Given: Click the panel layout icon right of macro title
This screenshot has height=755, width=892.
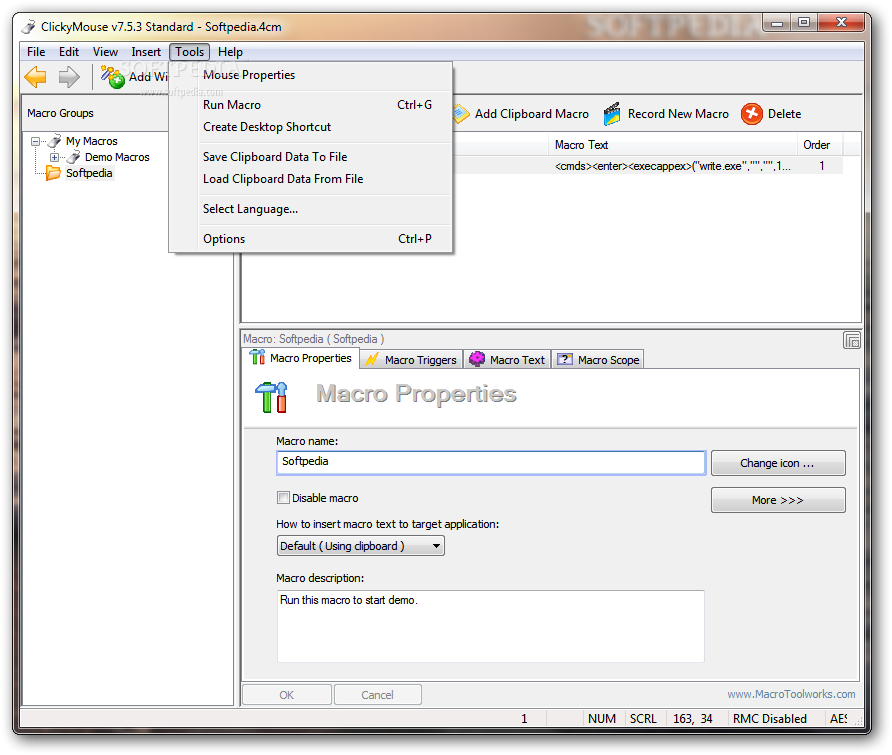Looking at the screenshot, I should (x=852, y=340).
